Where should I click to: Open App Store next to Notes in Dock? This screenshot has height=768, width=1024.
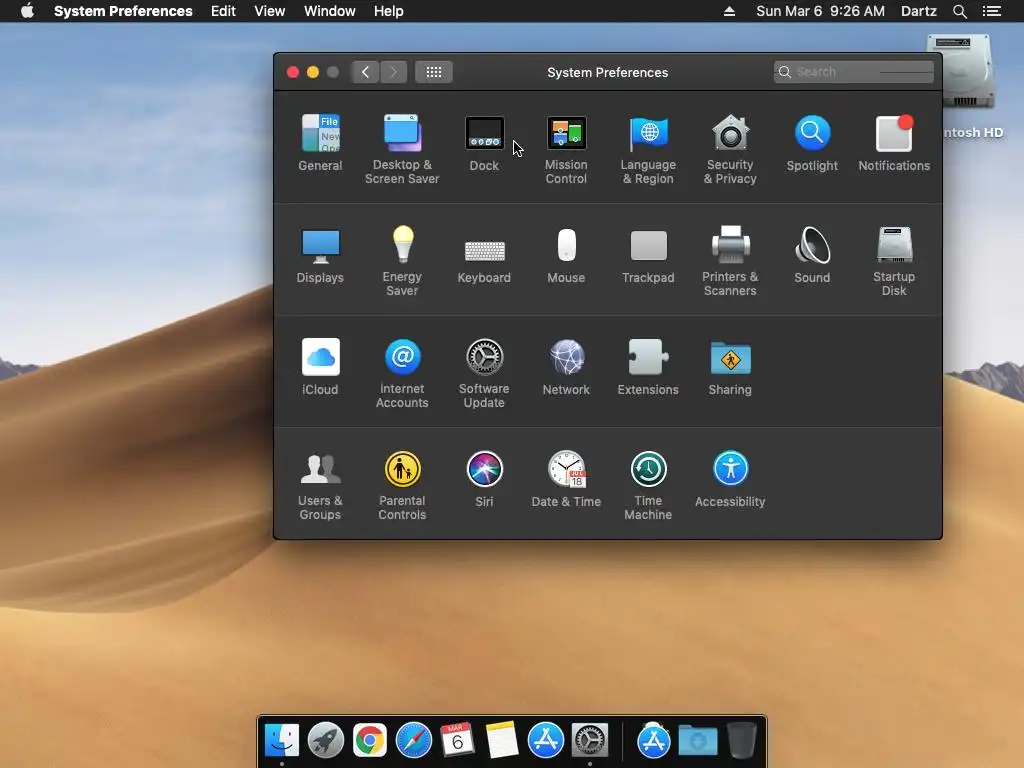pos(545,740)
